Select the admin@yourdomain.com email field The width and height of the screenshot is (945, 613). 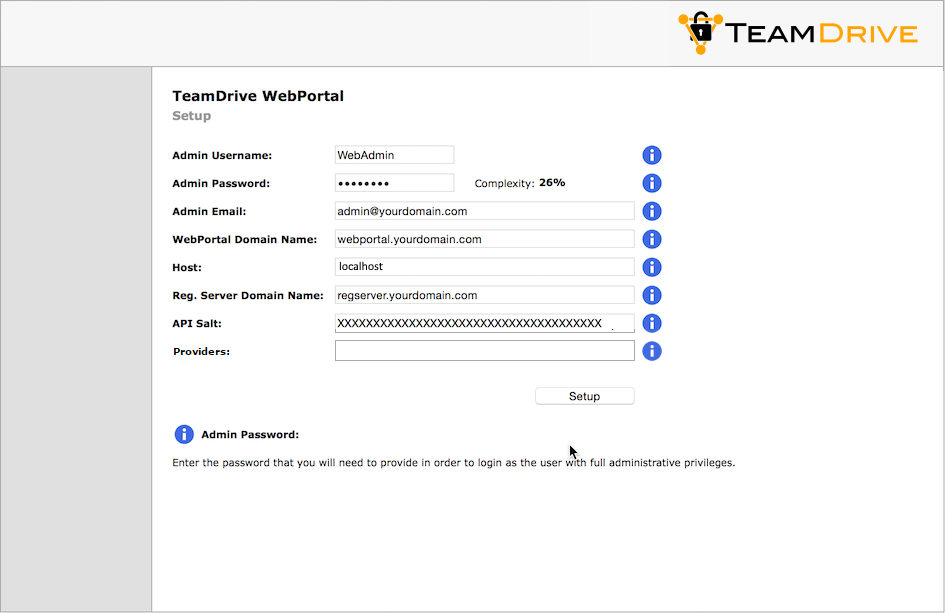coord(484,210)
